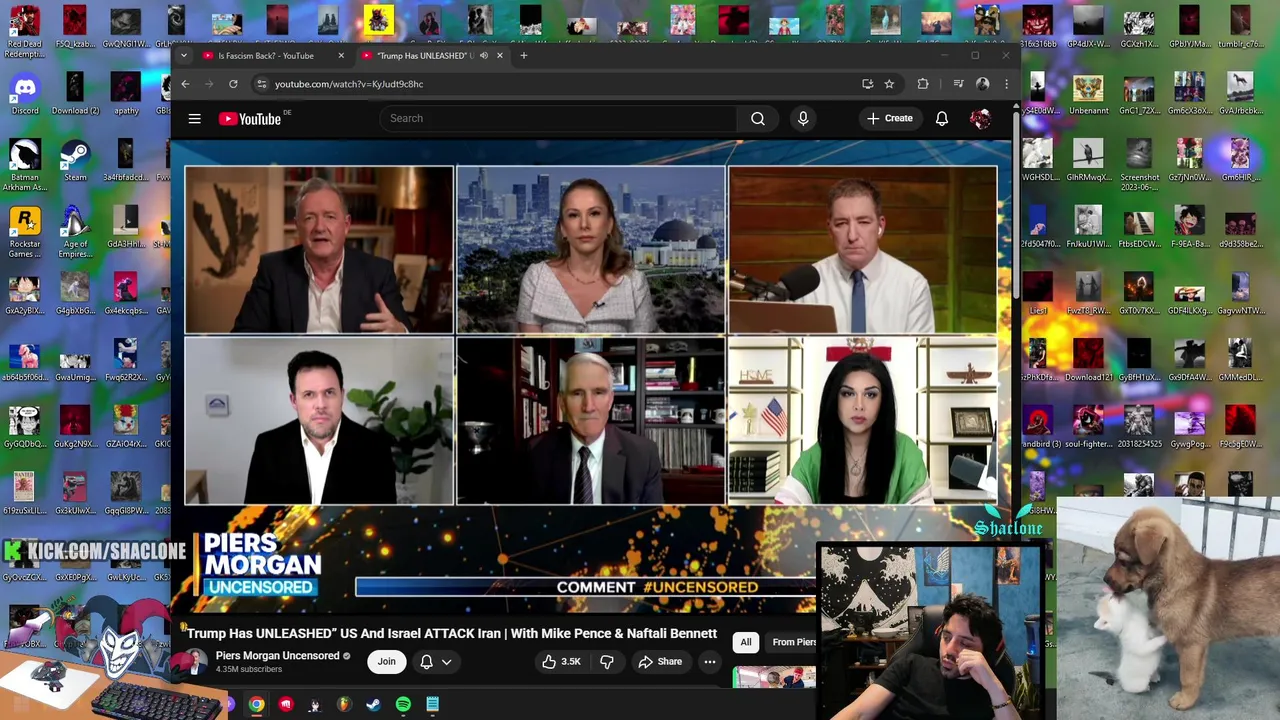The height and width of the screenshot is (720, 1280).
Task: Open the Chrome three-dot menu
Action: coord(1006,84)
